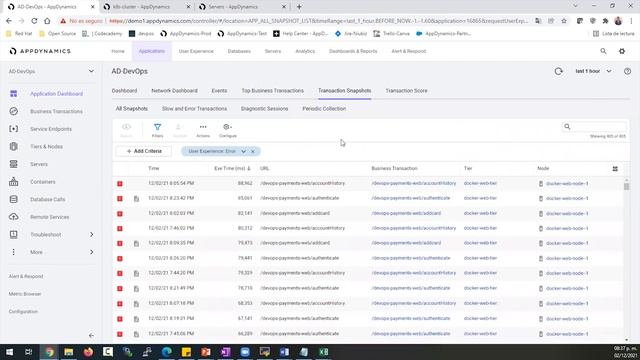Image resolution: width=640 pixels, height=360 pixels.
Task: Open the docker-web-node-1 link in the 8:02:03 PM row
Action: click(567, 213)
